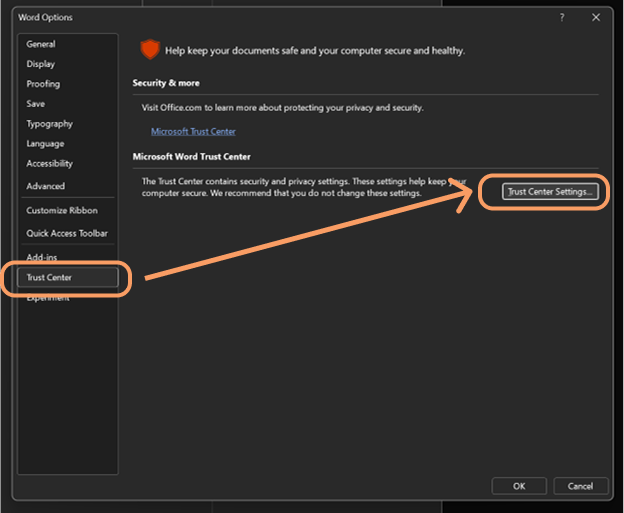
Task: Click the Microsoft Word Trust Center heading
Action: (191, 157)
